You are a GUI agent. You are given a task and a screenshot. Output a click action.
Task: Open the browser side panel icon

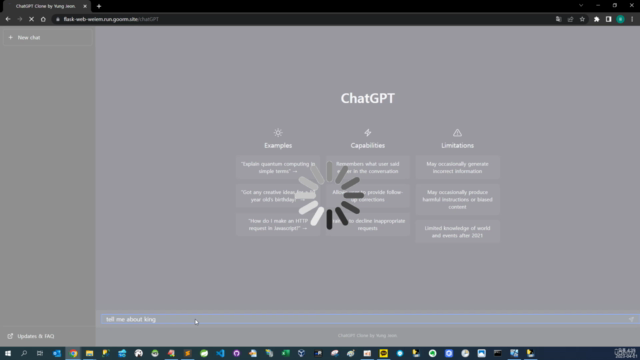click(x=608, y=19)
